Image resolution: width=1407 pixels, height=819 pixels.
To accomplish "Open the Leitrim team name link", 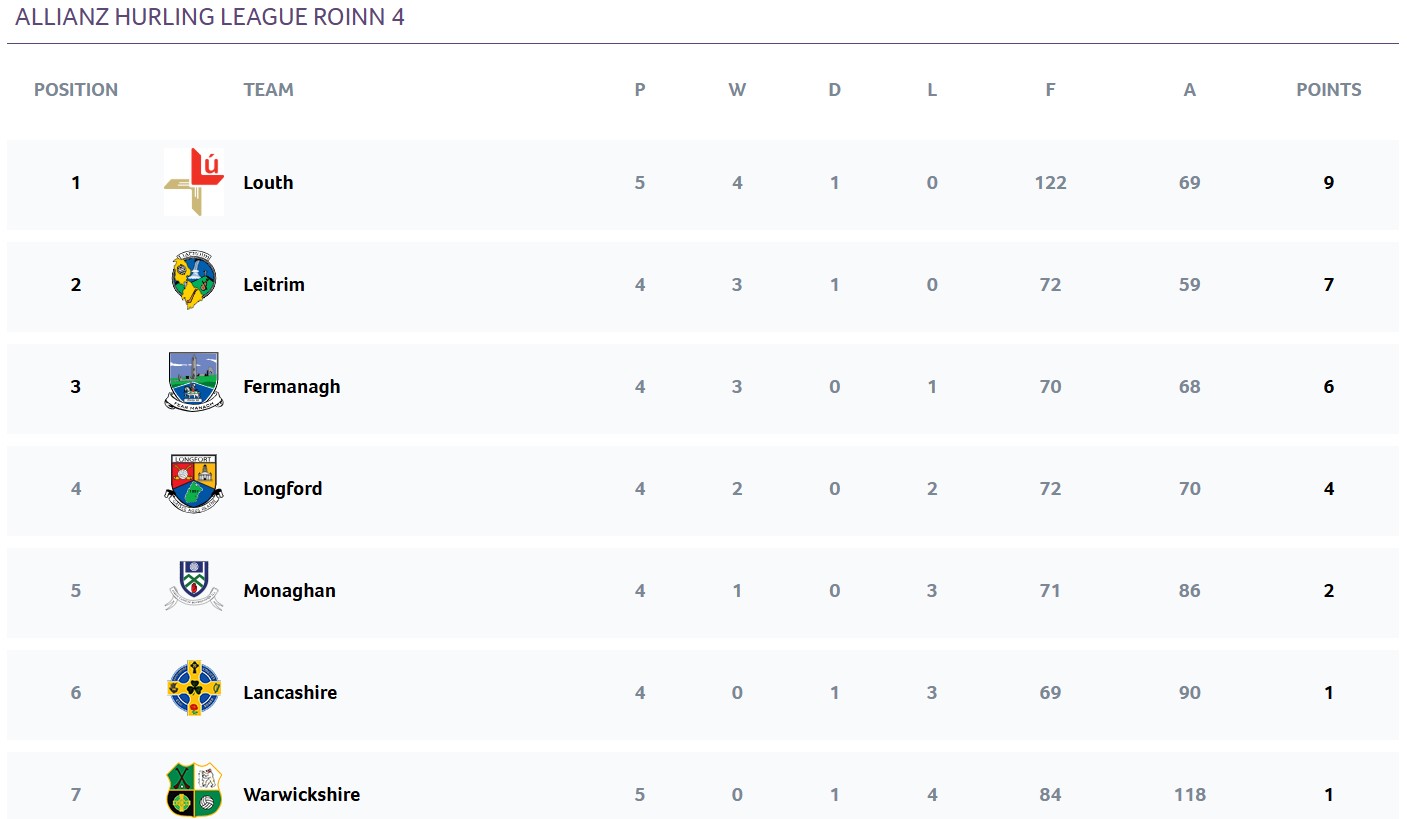I will coord(274,284).
